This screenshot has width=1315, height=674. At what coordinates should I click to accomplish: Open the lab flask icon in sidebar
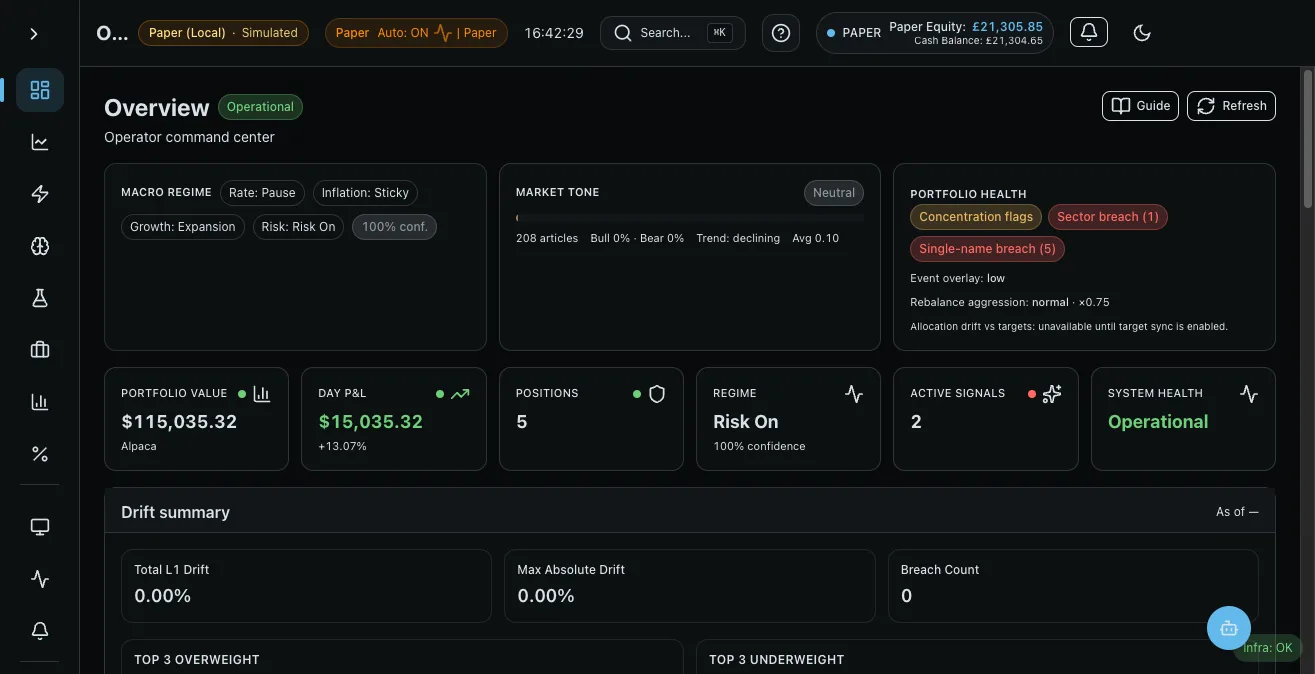pyautogui.click(x=40, y=298)
